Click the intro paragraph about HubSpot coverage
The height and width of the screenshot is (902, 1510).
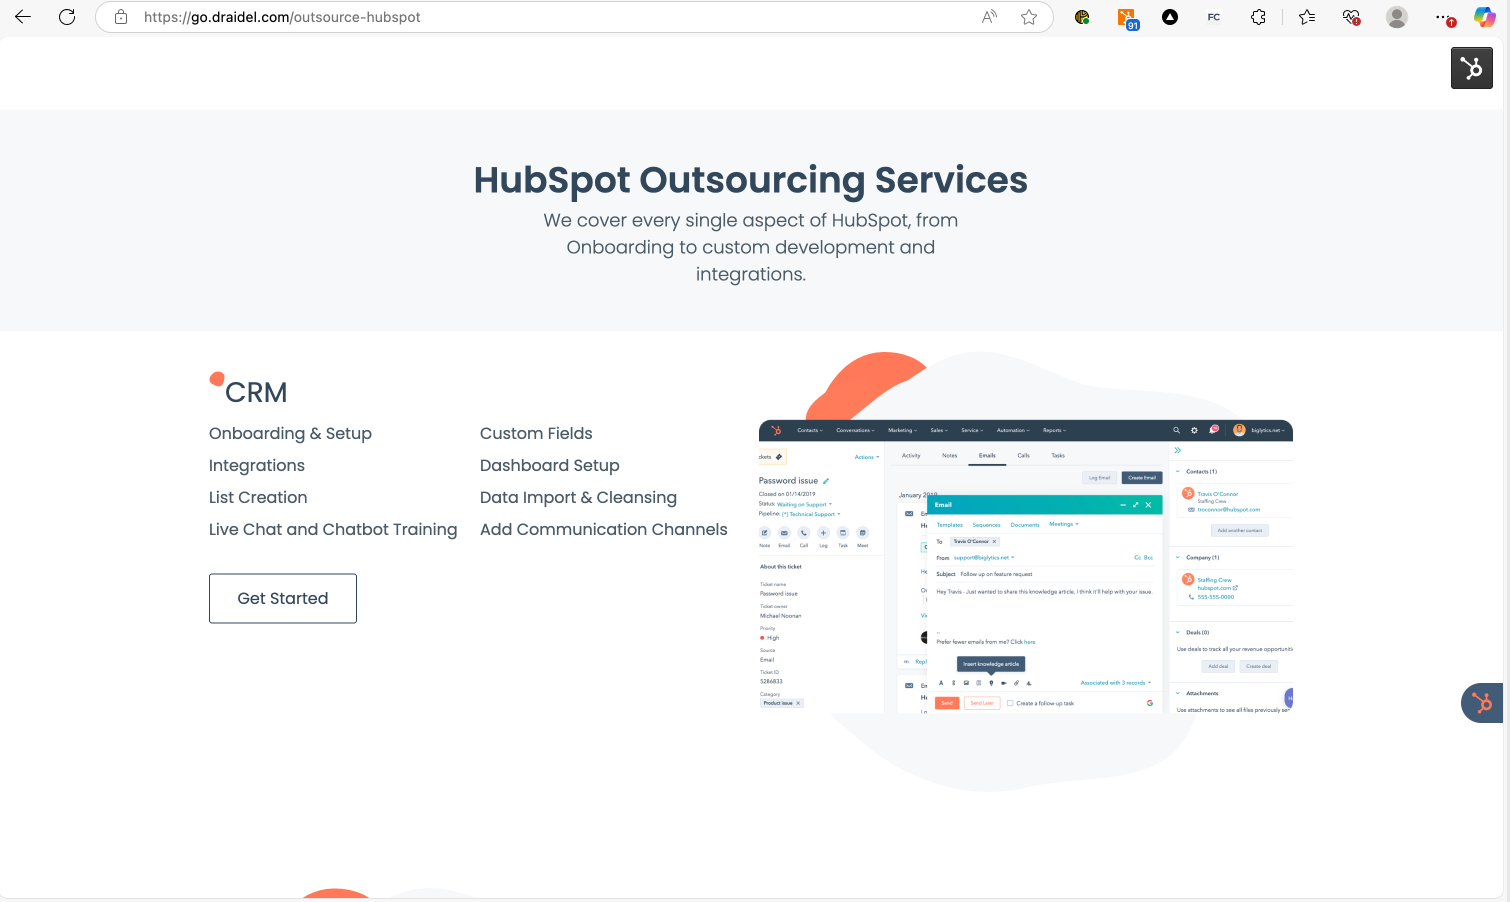coord(751,247)
